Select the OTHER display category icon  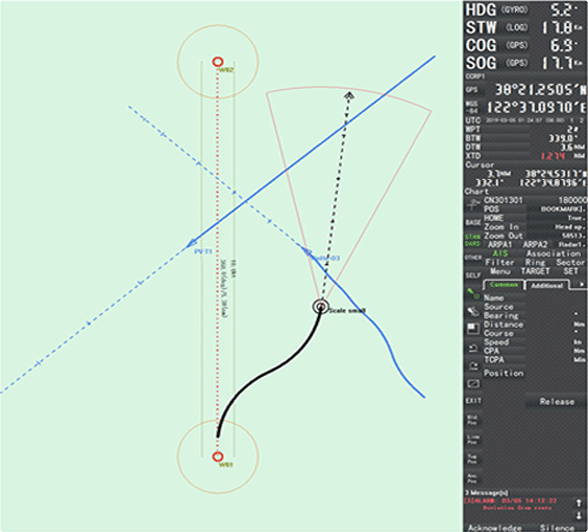[473, 258]
